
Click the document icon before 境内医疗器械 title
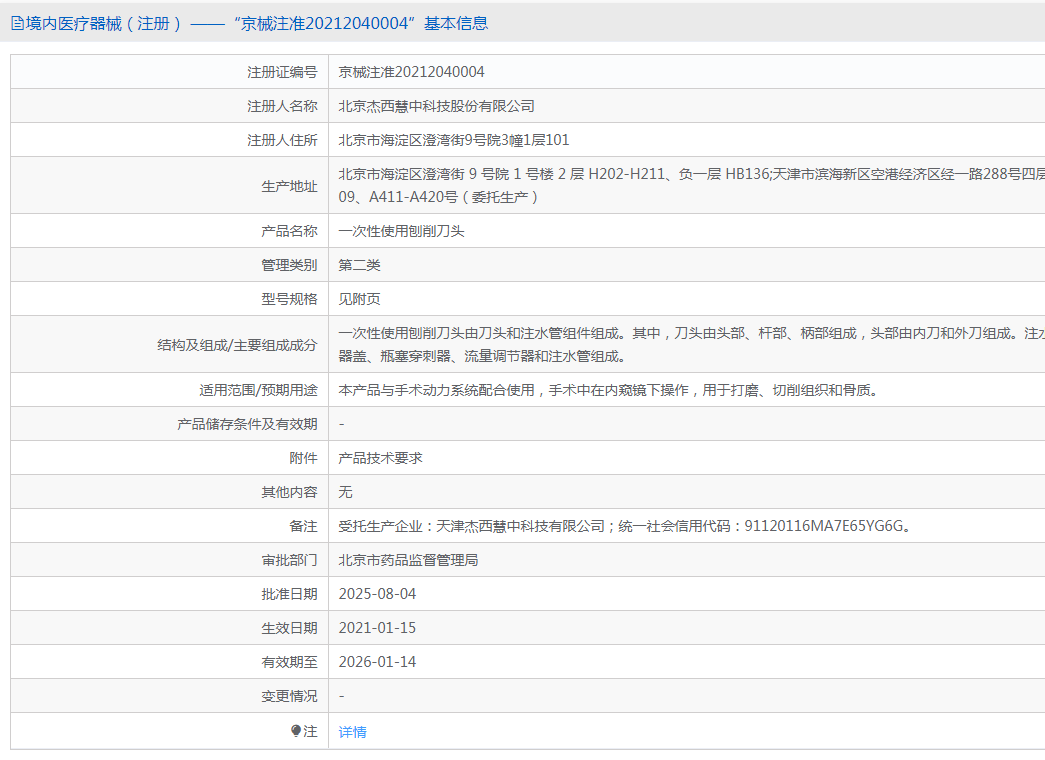click(17, 23)
